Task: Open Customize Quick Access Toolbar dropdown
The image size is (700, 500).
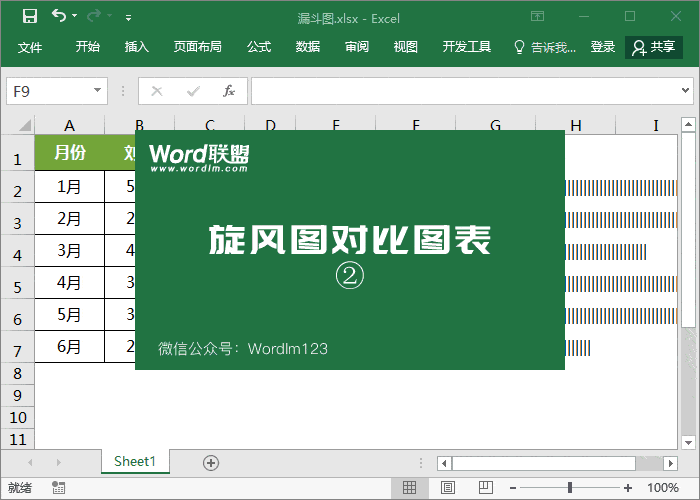Action: pos(129,18)
